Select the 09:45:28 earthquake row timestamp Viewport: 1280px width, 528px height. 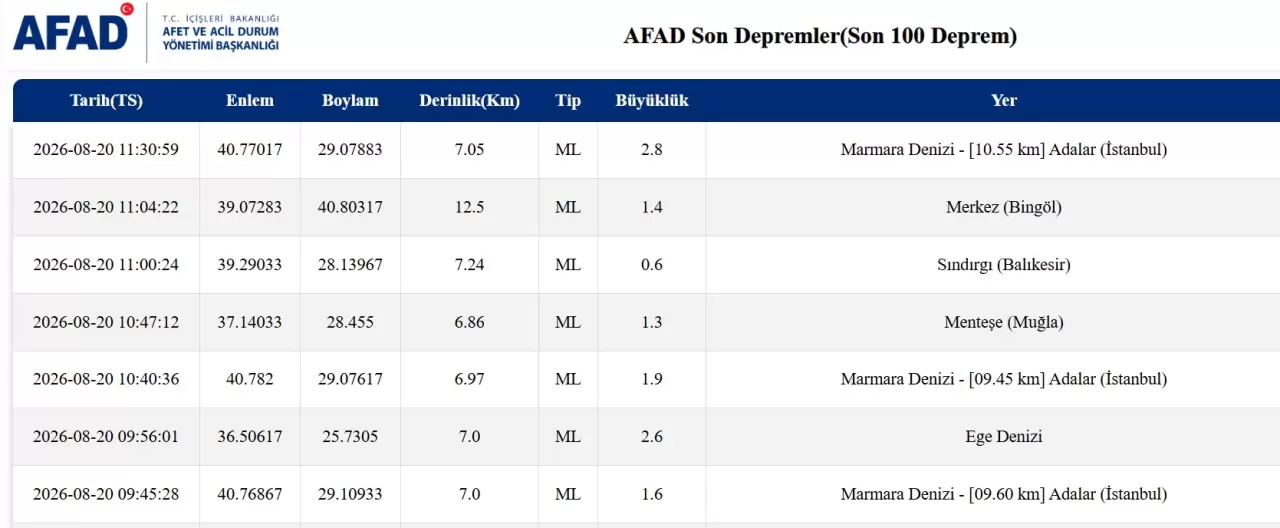pos(106,494)
